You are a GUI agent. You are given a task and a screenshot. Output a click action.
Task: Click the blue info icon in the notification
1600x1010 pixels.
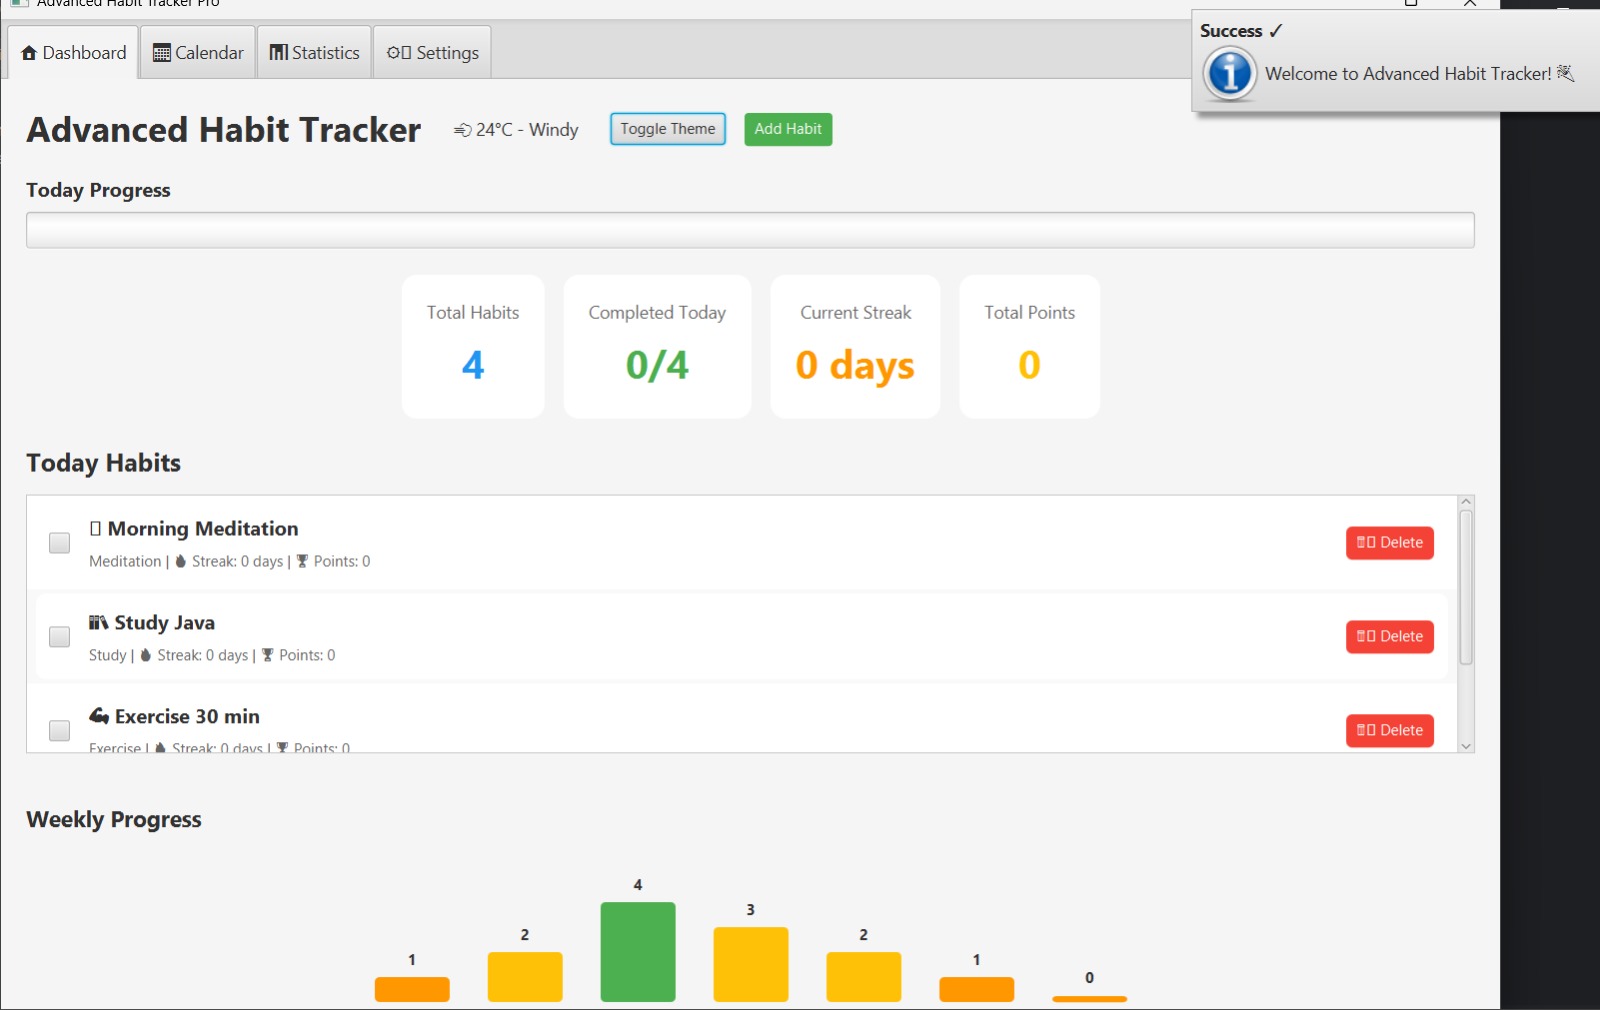1229,73
